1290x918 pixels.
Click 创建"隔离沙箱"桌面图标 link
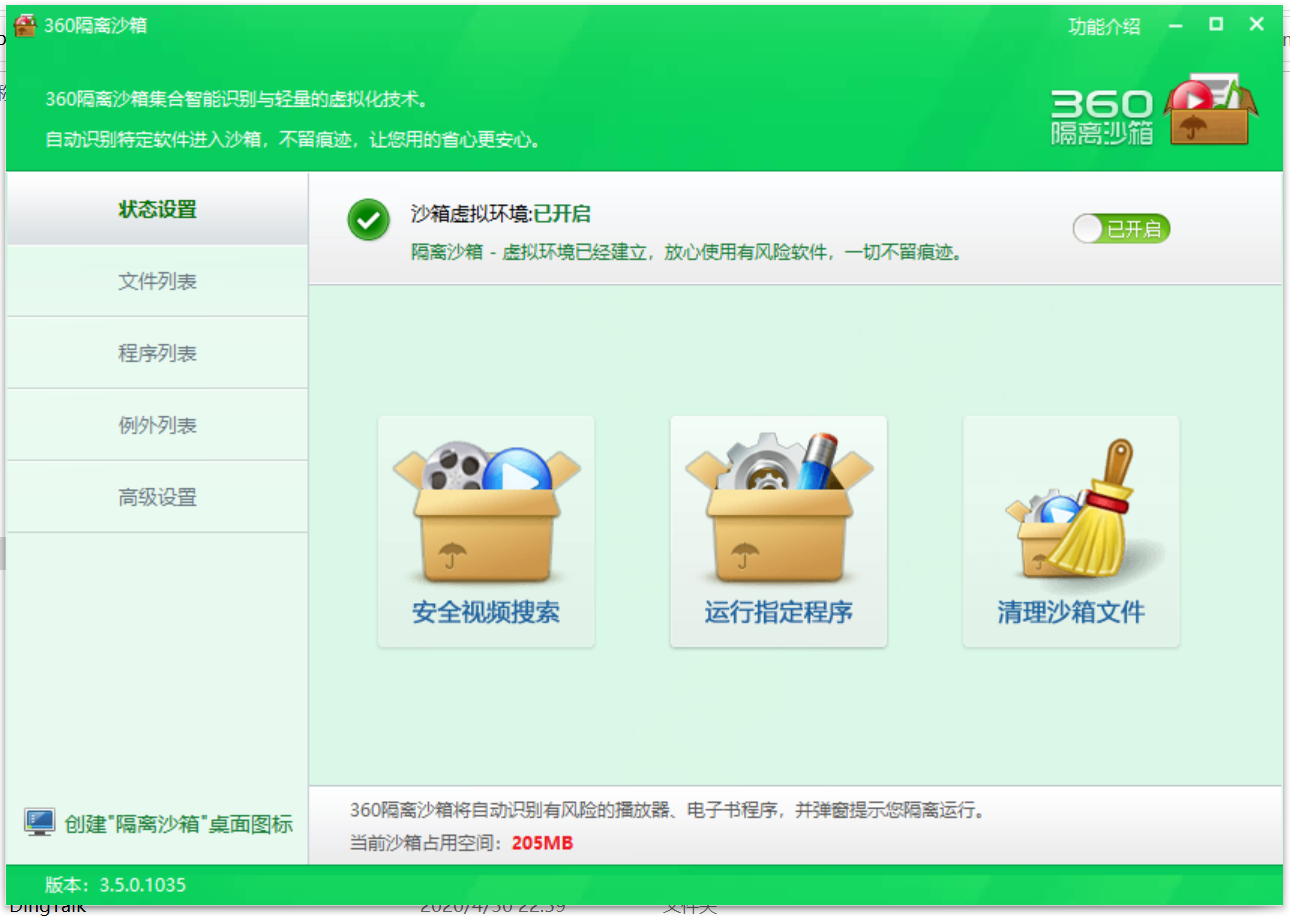coord(179,824)
